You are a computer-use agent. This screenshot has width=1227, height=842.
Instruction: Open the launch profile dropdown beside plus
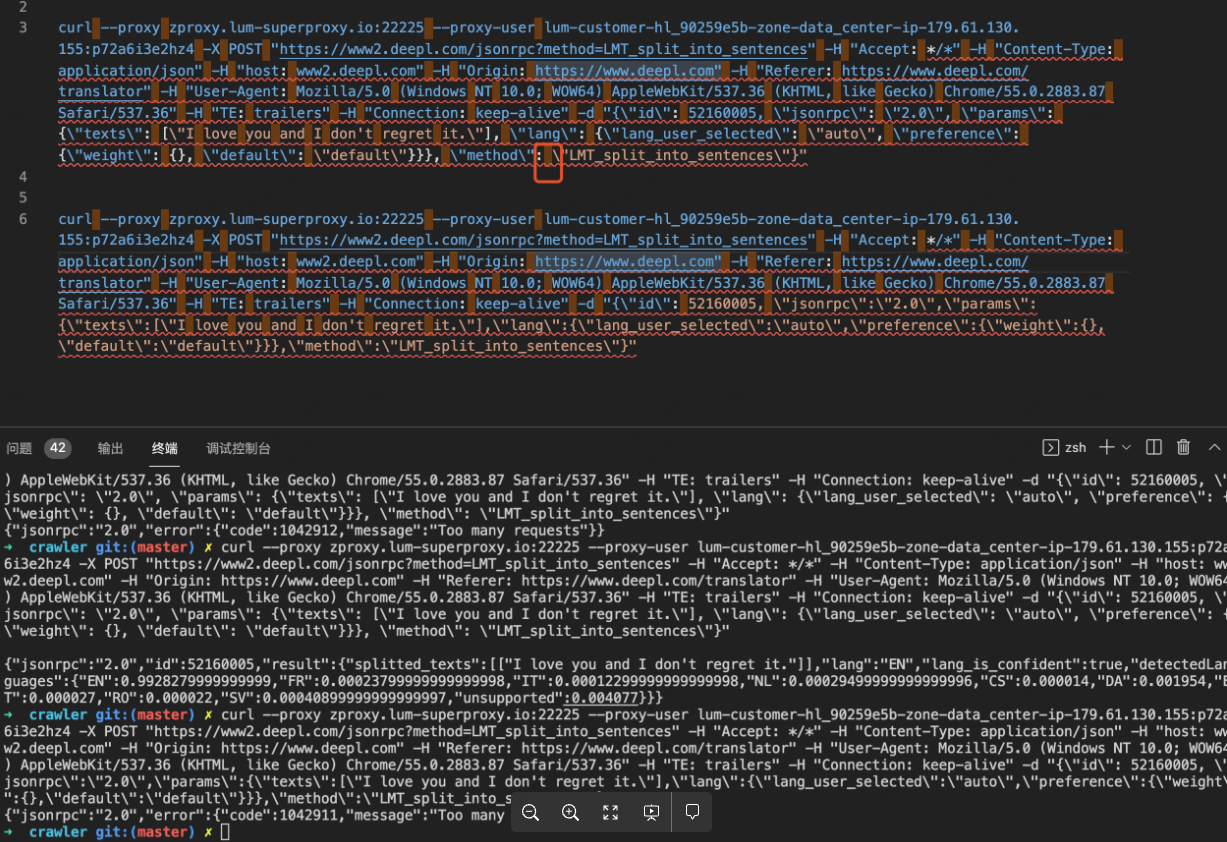pyautogui.click(x=1126, y=447)
